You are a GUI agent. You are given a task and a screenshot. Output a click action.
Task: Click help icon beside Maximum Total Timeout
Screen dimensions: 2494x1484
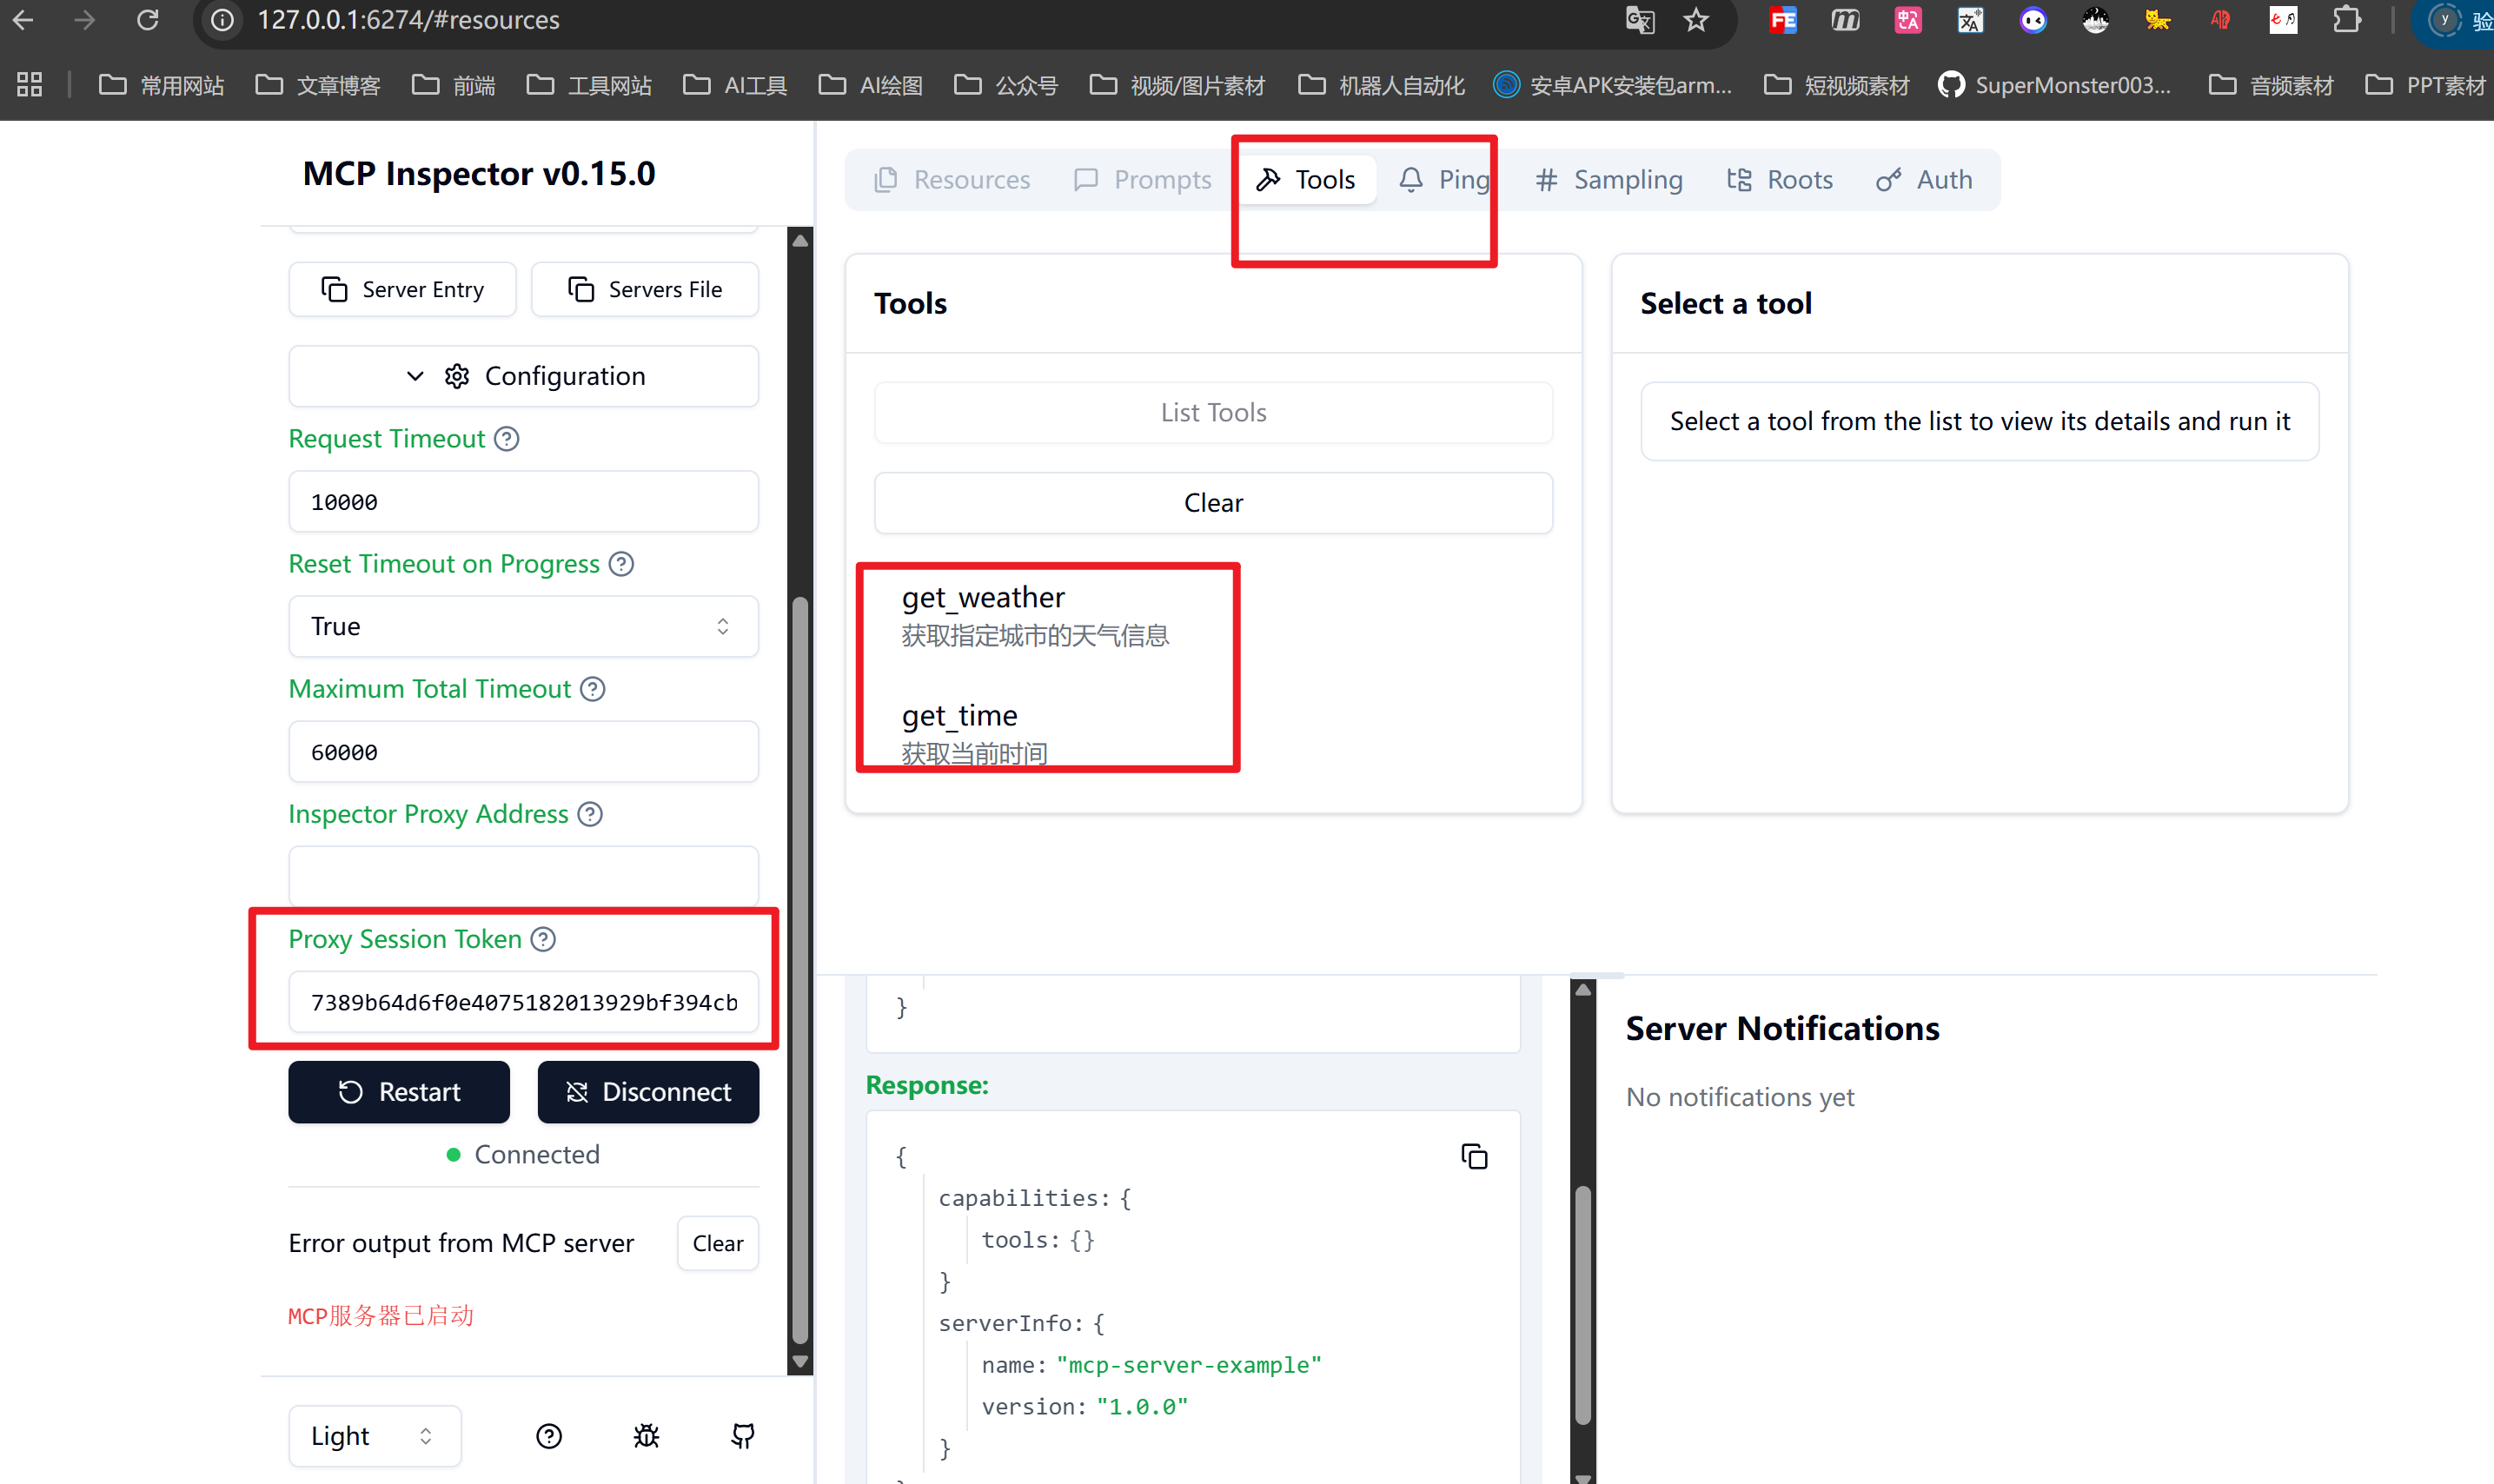point(593,689)
